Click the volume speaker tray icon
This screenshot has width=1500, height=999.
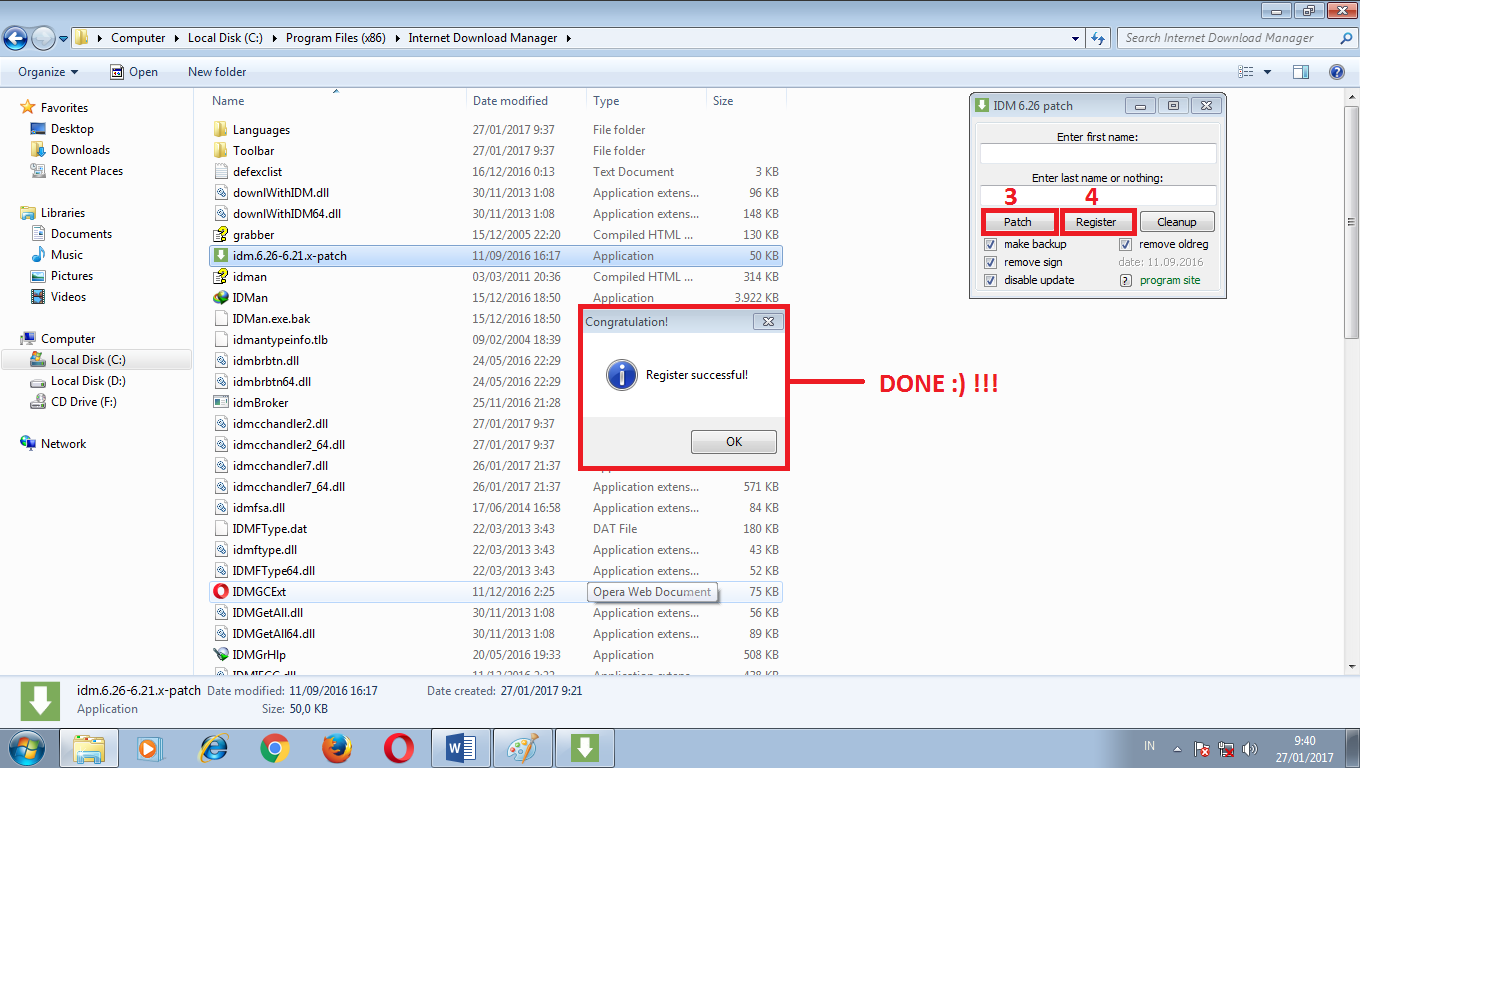click(x=1250, y=749)
